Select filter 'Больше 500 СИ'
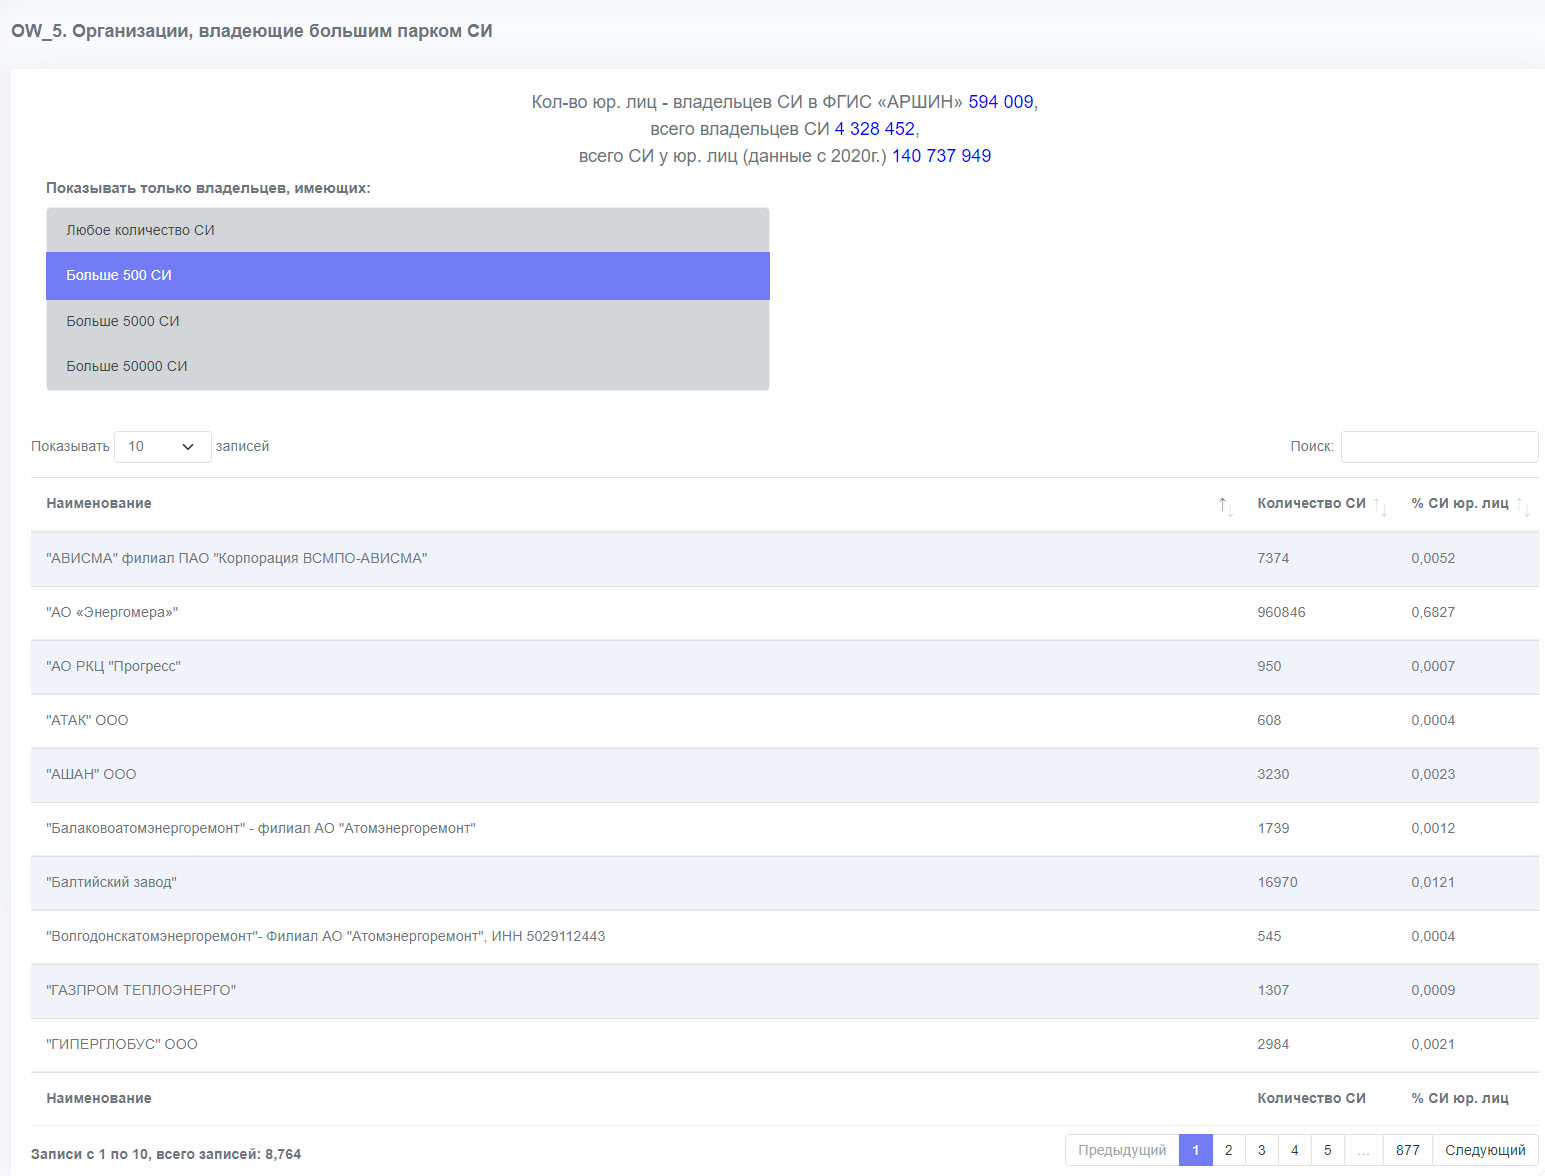The height and width of the screenshot is (1176, 1545). (408, 276)
